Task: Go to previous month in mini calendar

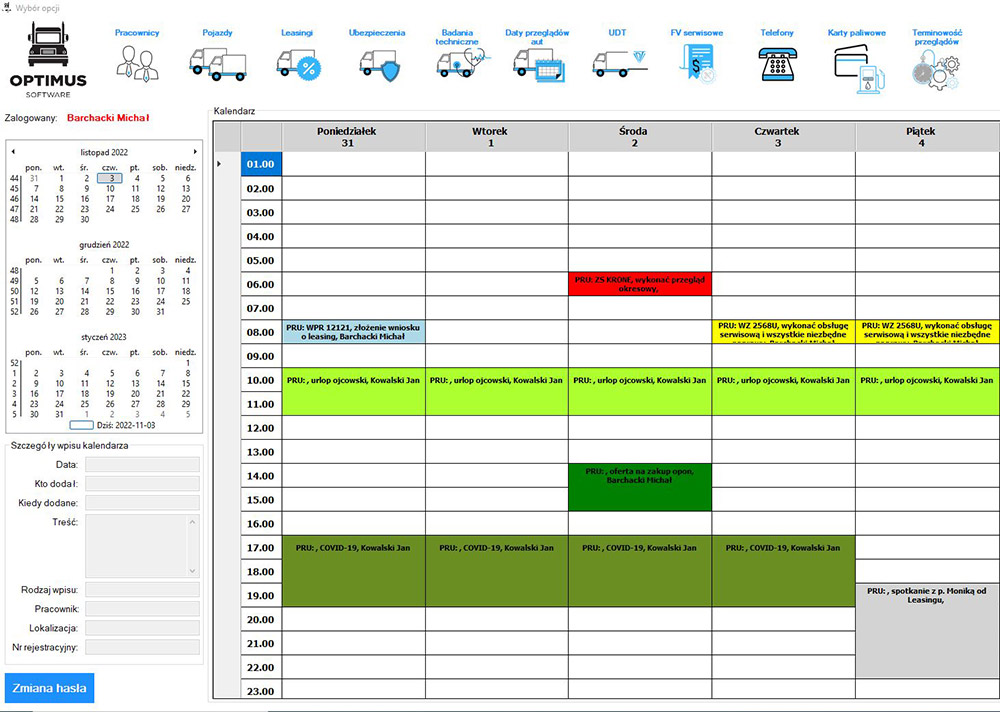Action: [13, 151]
